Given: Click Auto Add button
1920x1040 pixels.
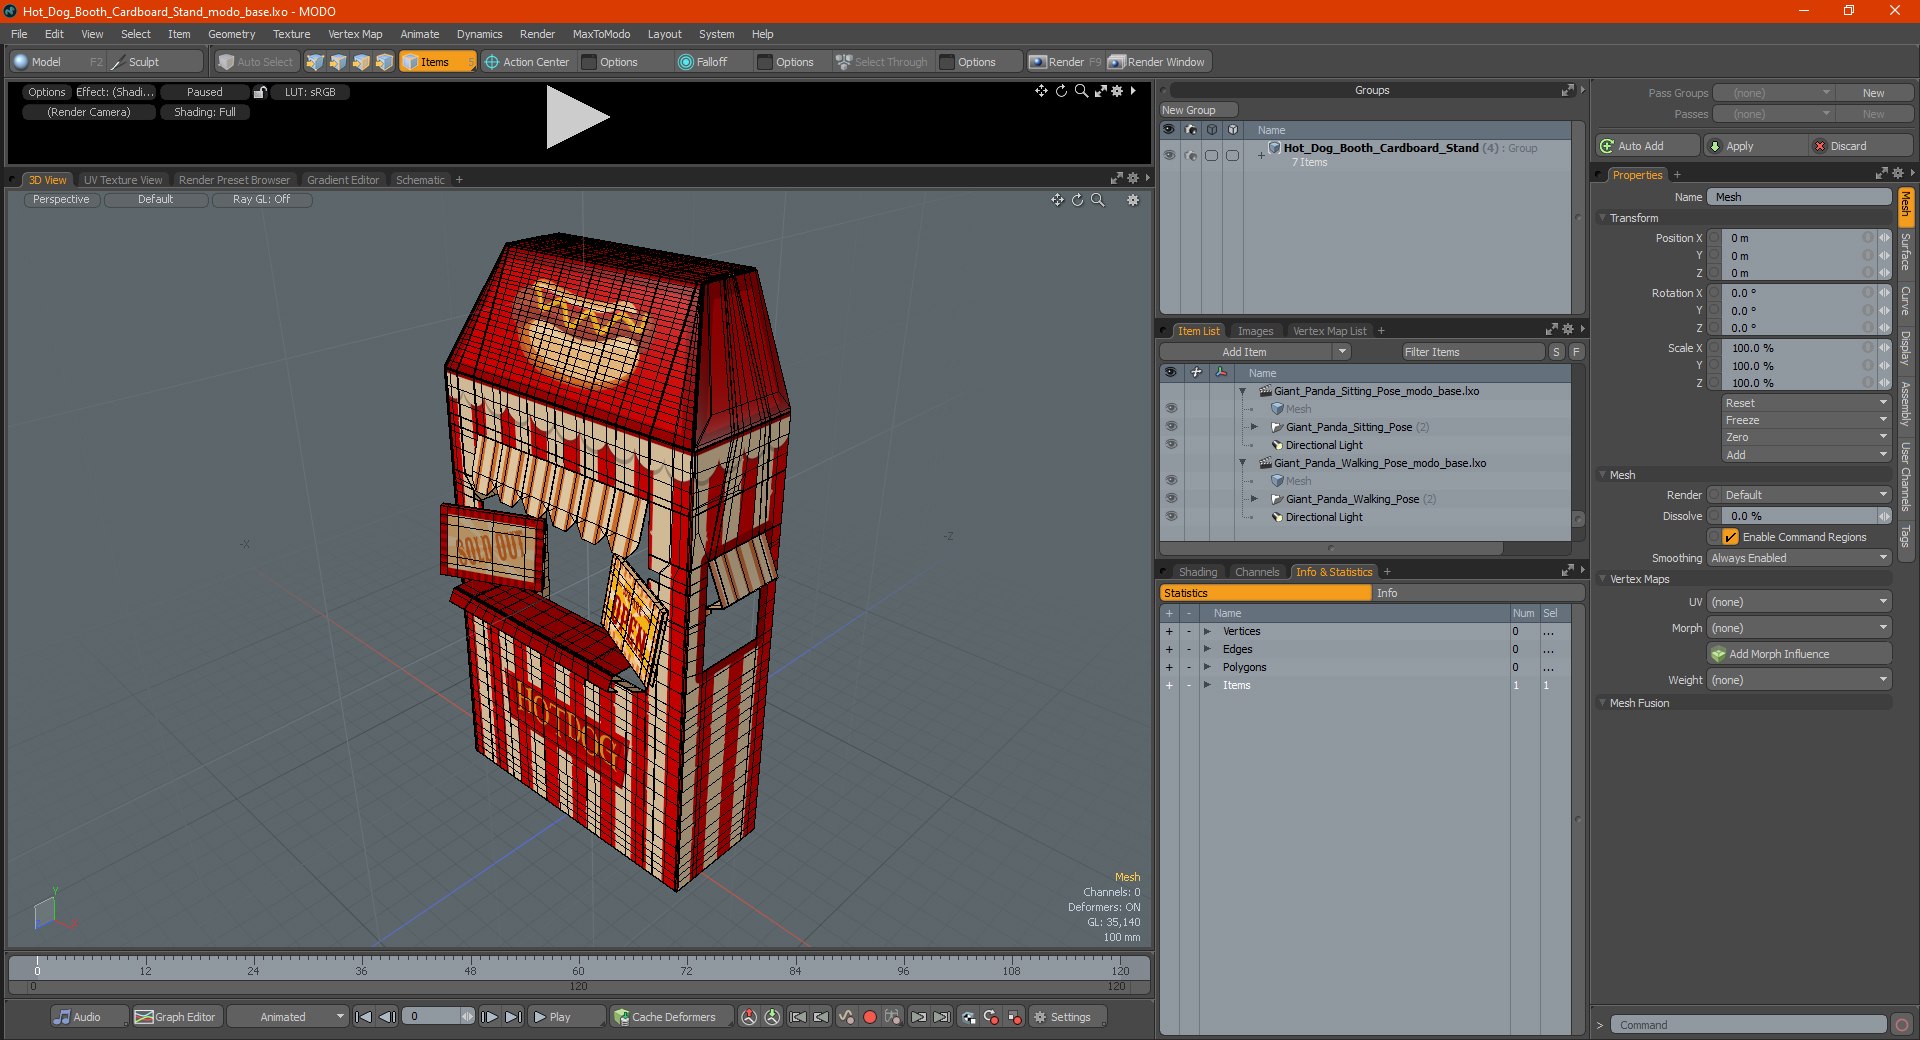Looking at the screenshot, I should (x=1648, y=146).
